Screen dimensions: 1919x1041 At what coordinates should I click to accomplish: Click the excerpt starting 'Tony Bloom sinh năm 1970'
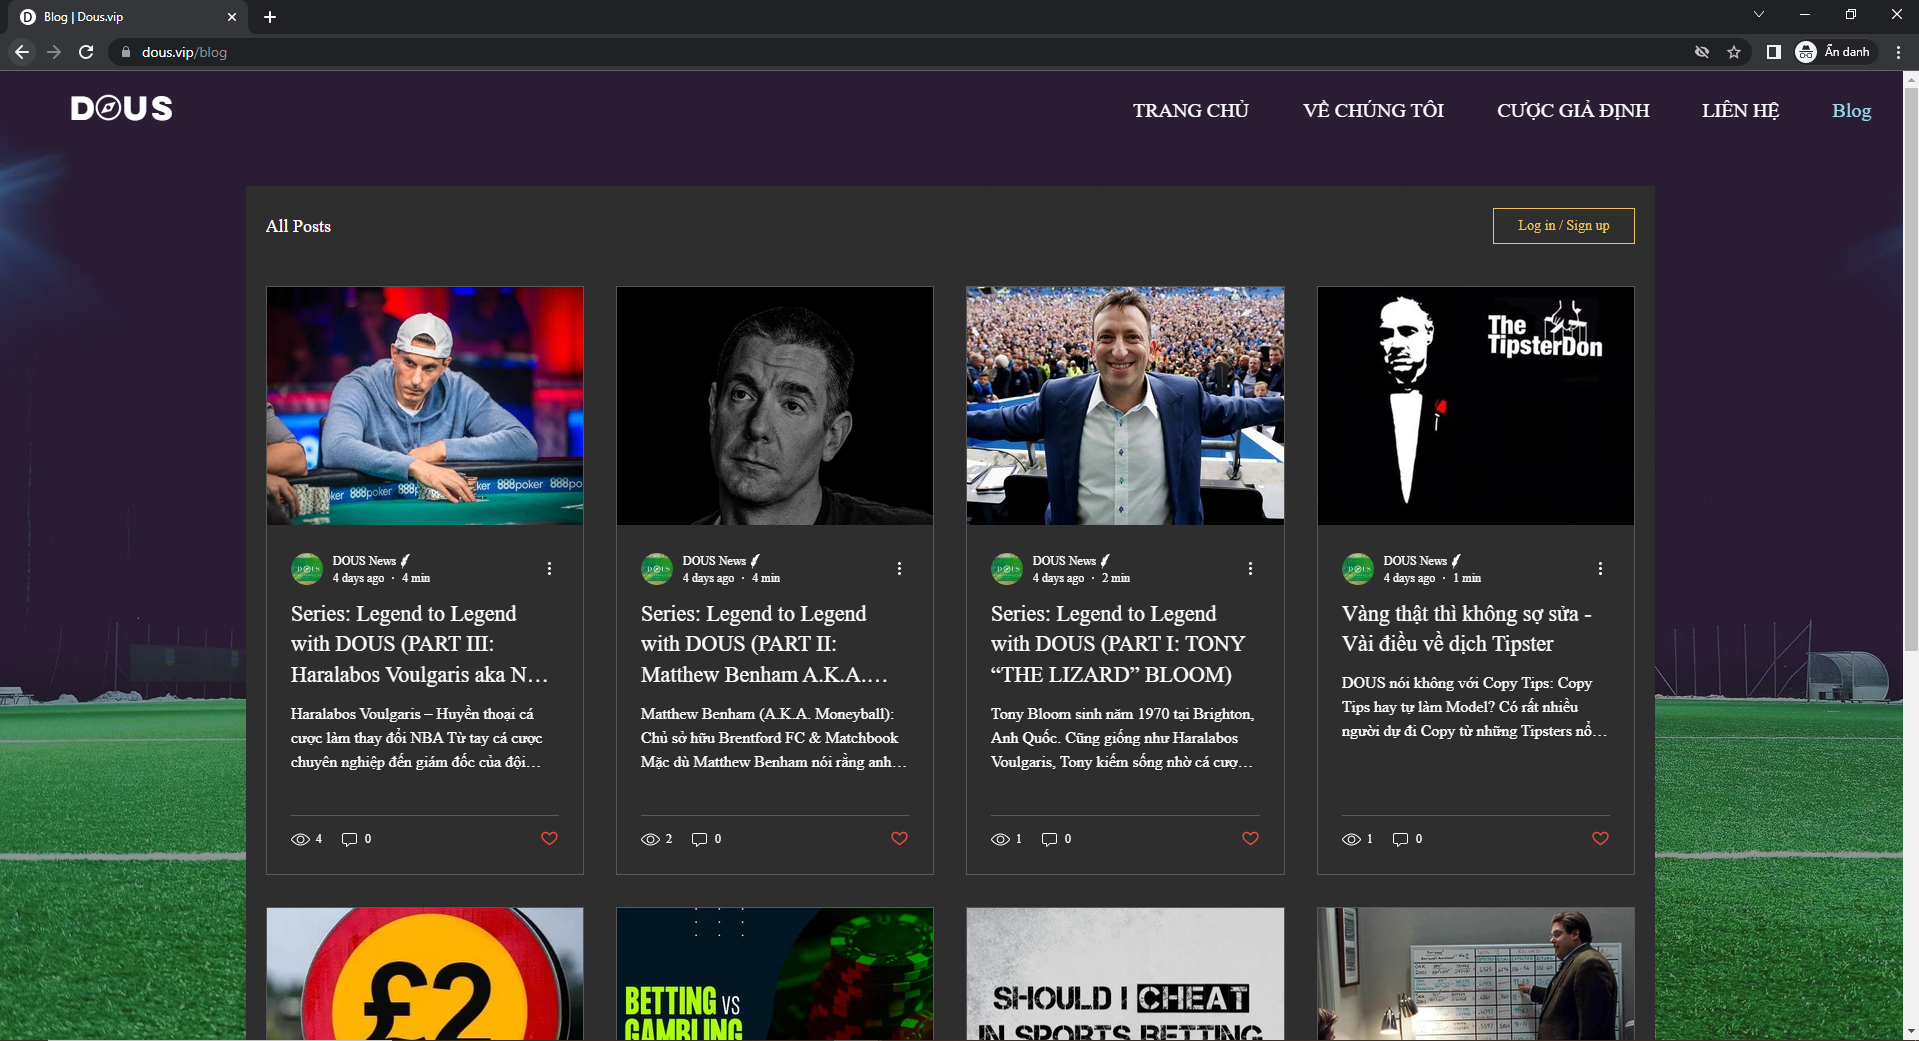(x=1123, y=738)
